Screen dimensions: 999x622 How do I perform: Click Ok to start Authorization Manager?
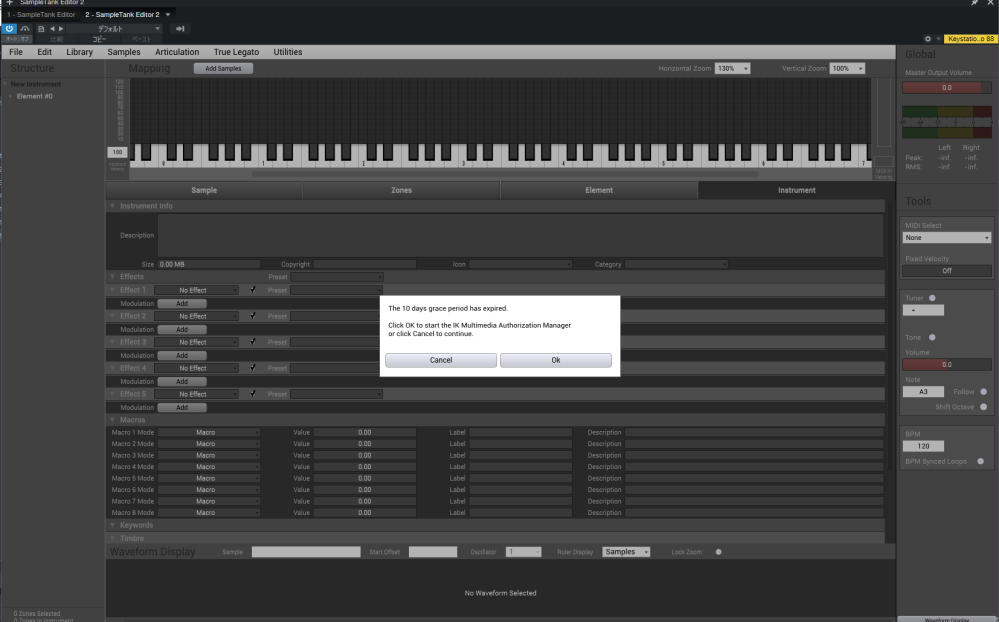point(556,360)
